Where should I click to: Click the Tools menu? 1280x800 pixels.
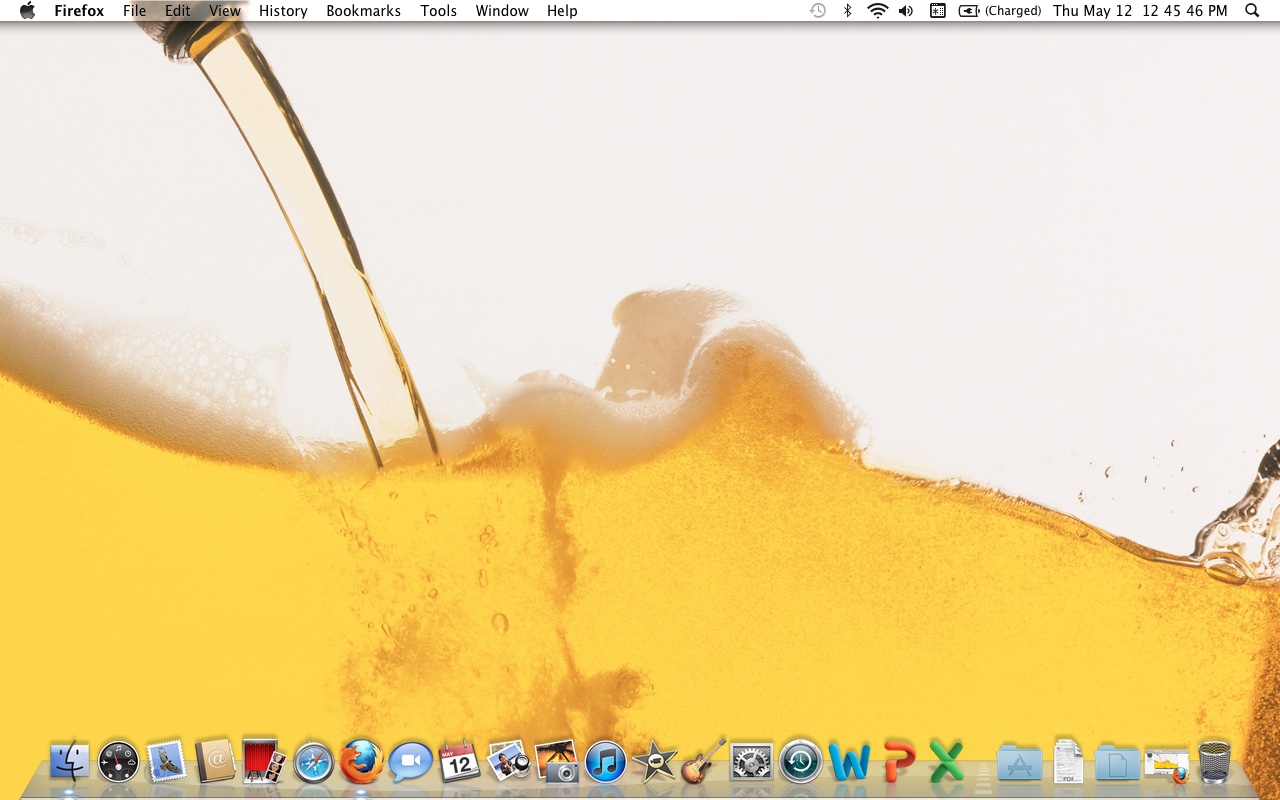click(438, 11)
